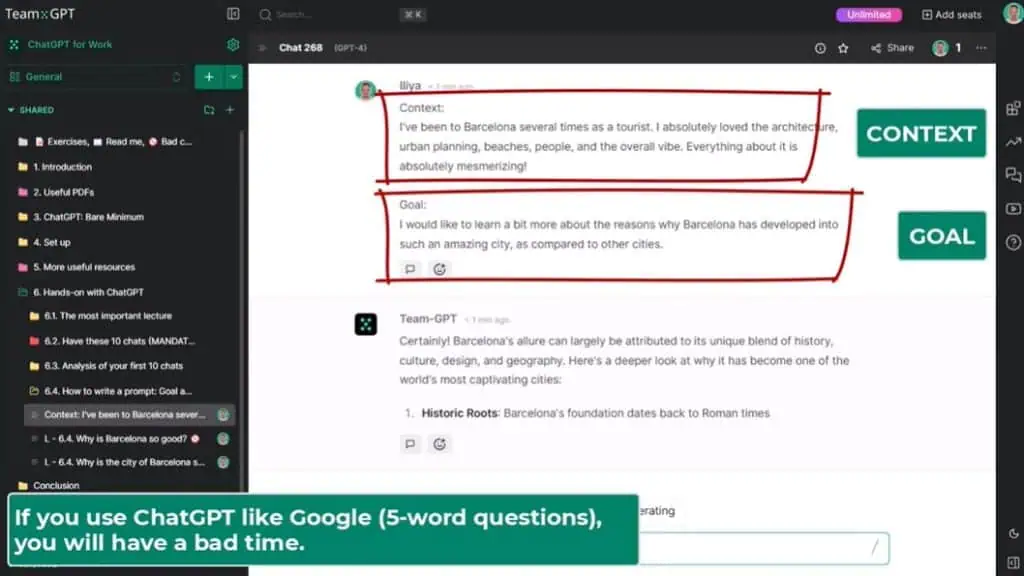Open the green new-chat dropdown arrow

233,77
